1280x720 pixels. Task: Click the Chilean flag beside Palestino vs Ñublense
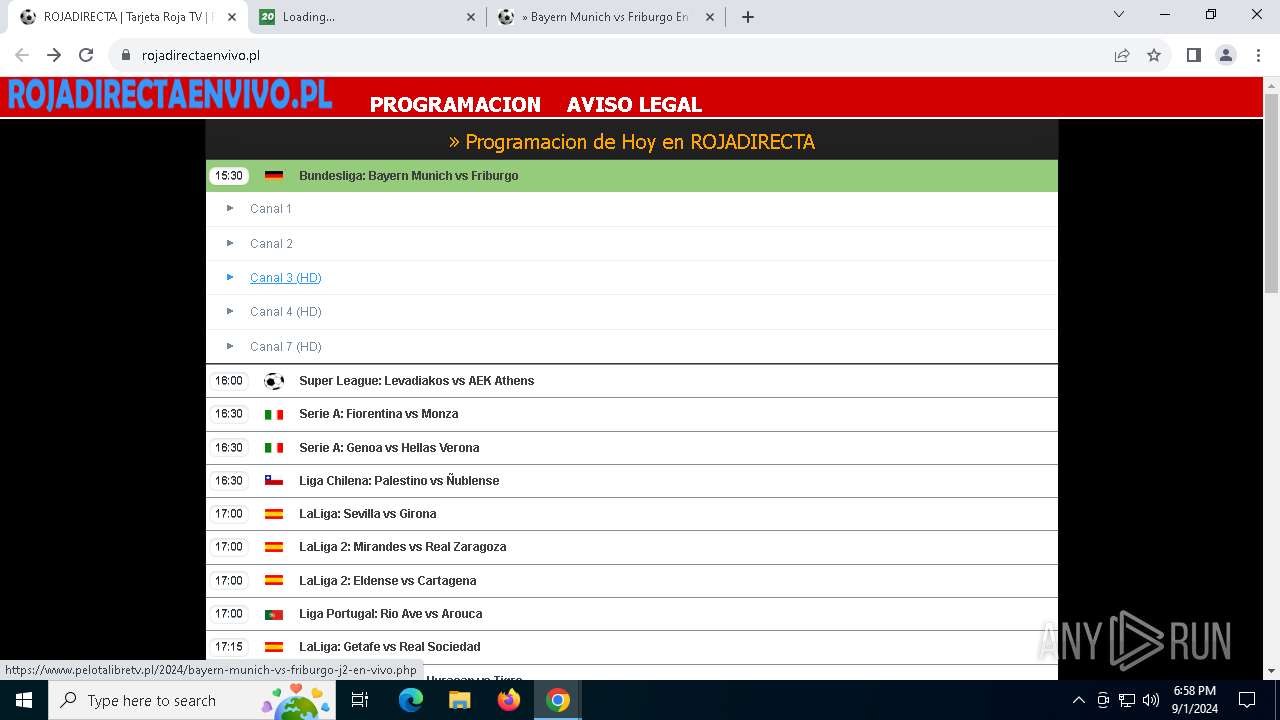click(274, 481)
